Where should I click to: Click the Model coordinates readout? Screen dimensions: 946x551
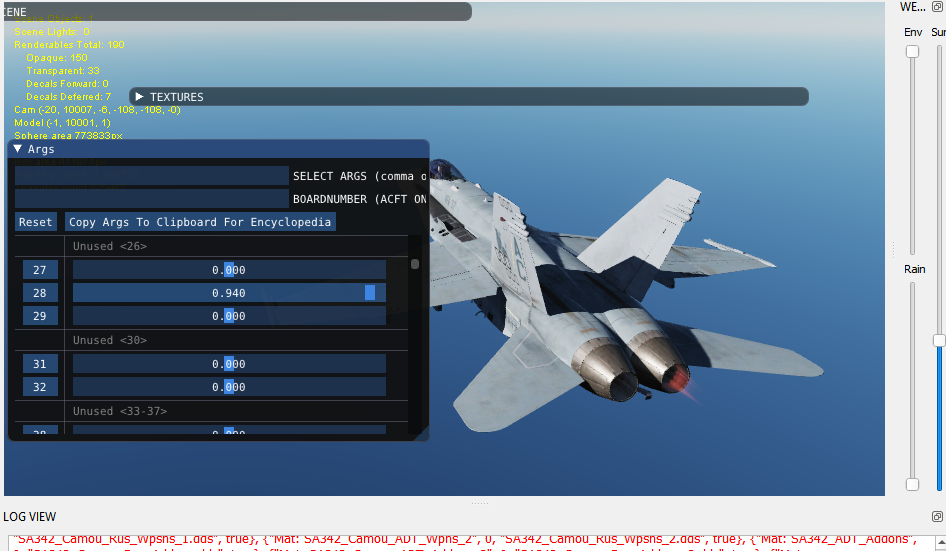pyautogui.click(x=62, y=123)
